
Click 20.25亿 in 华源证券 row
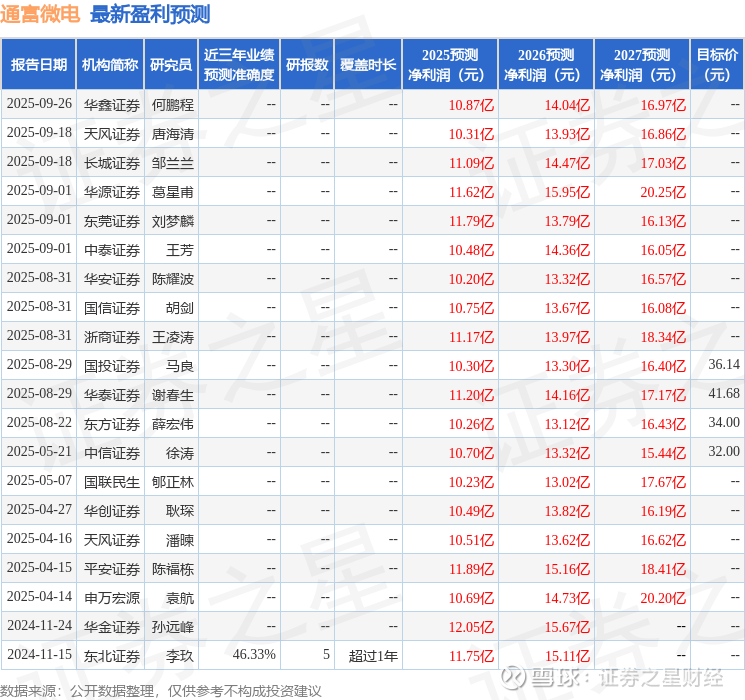tap(663, 192)
